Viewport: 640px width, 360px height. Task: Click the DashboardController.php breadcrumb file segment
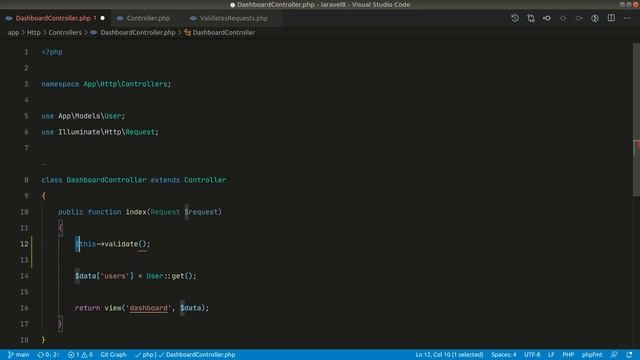click(x=138, y=32)
